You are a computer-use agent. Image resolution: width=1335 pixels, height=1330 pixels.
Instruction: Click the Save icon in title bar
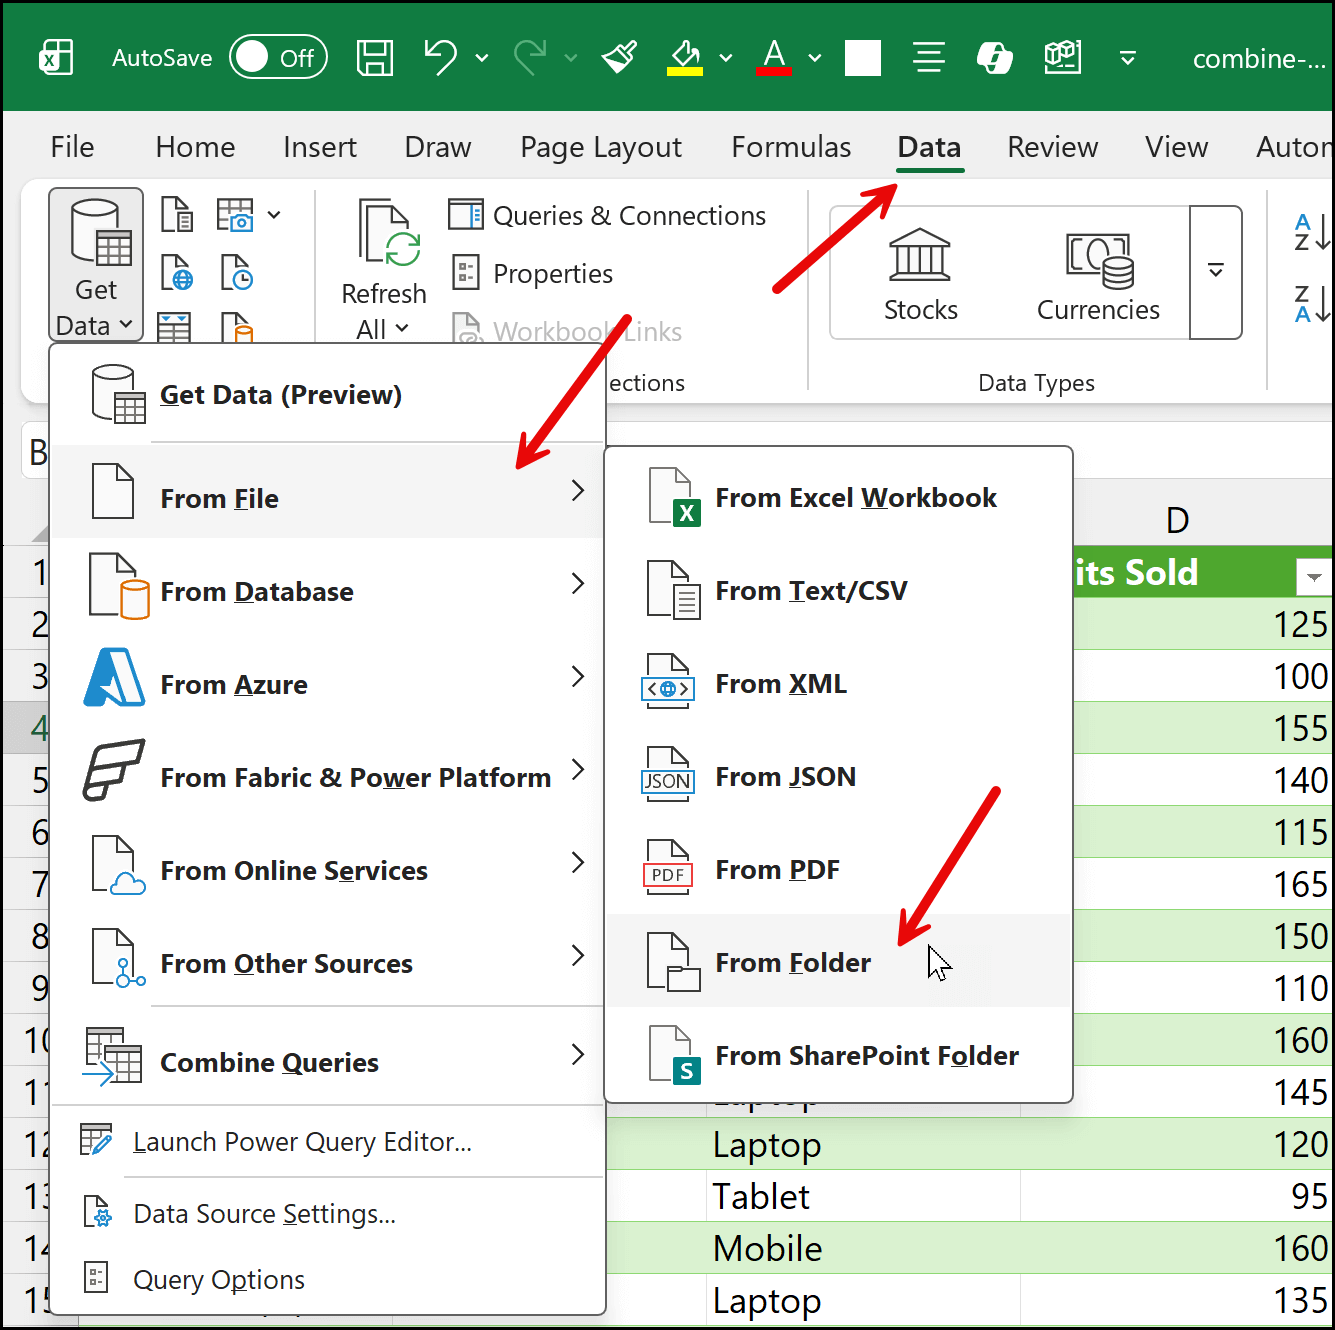pos(375,58)
